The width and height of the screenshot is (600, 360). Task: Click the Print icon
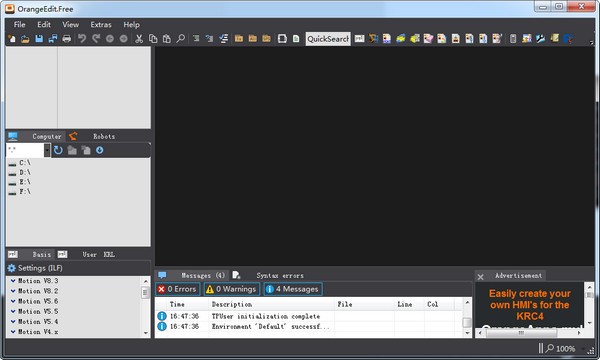pyautogui.click(x=67, y=39)
